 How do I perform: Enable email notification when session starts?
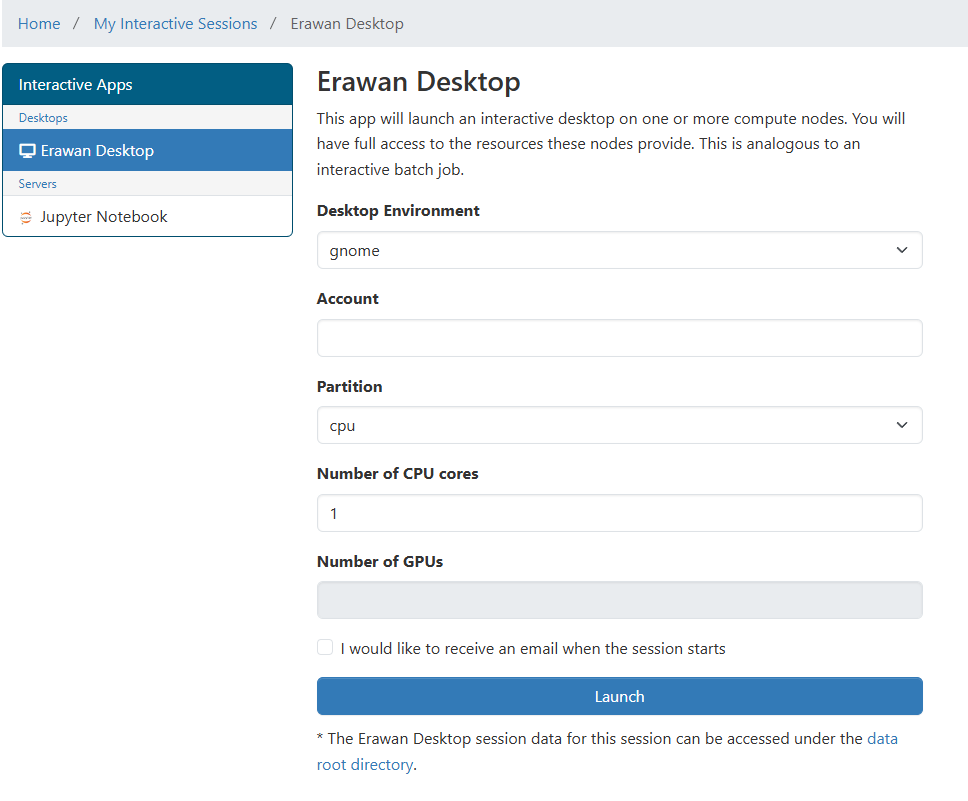click(x=325, y=648)
